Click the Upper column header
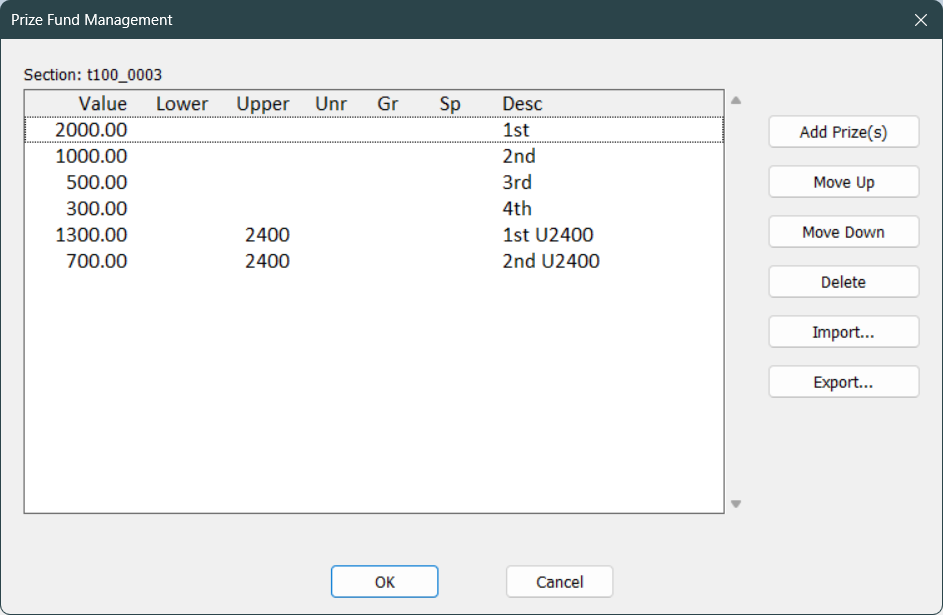The image size is (943, 615). (263, 103)
